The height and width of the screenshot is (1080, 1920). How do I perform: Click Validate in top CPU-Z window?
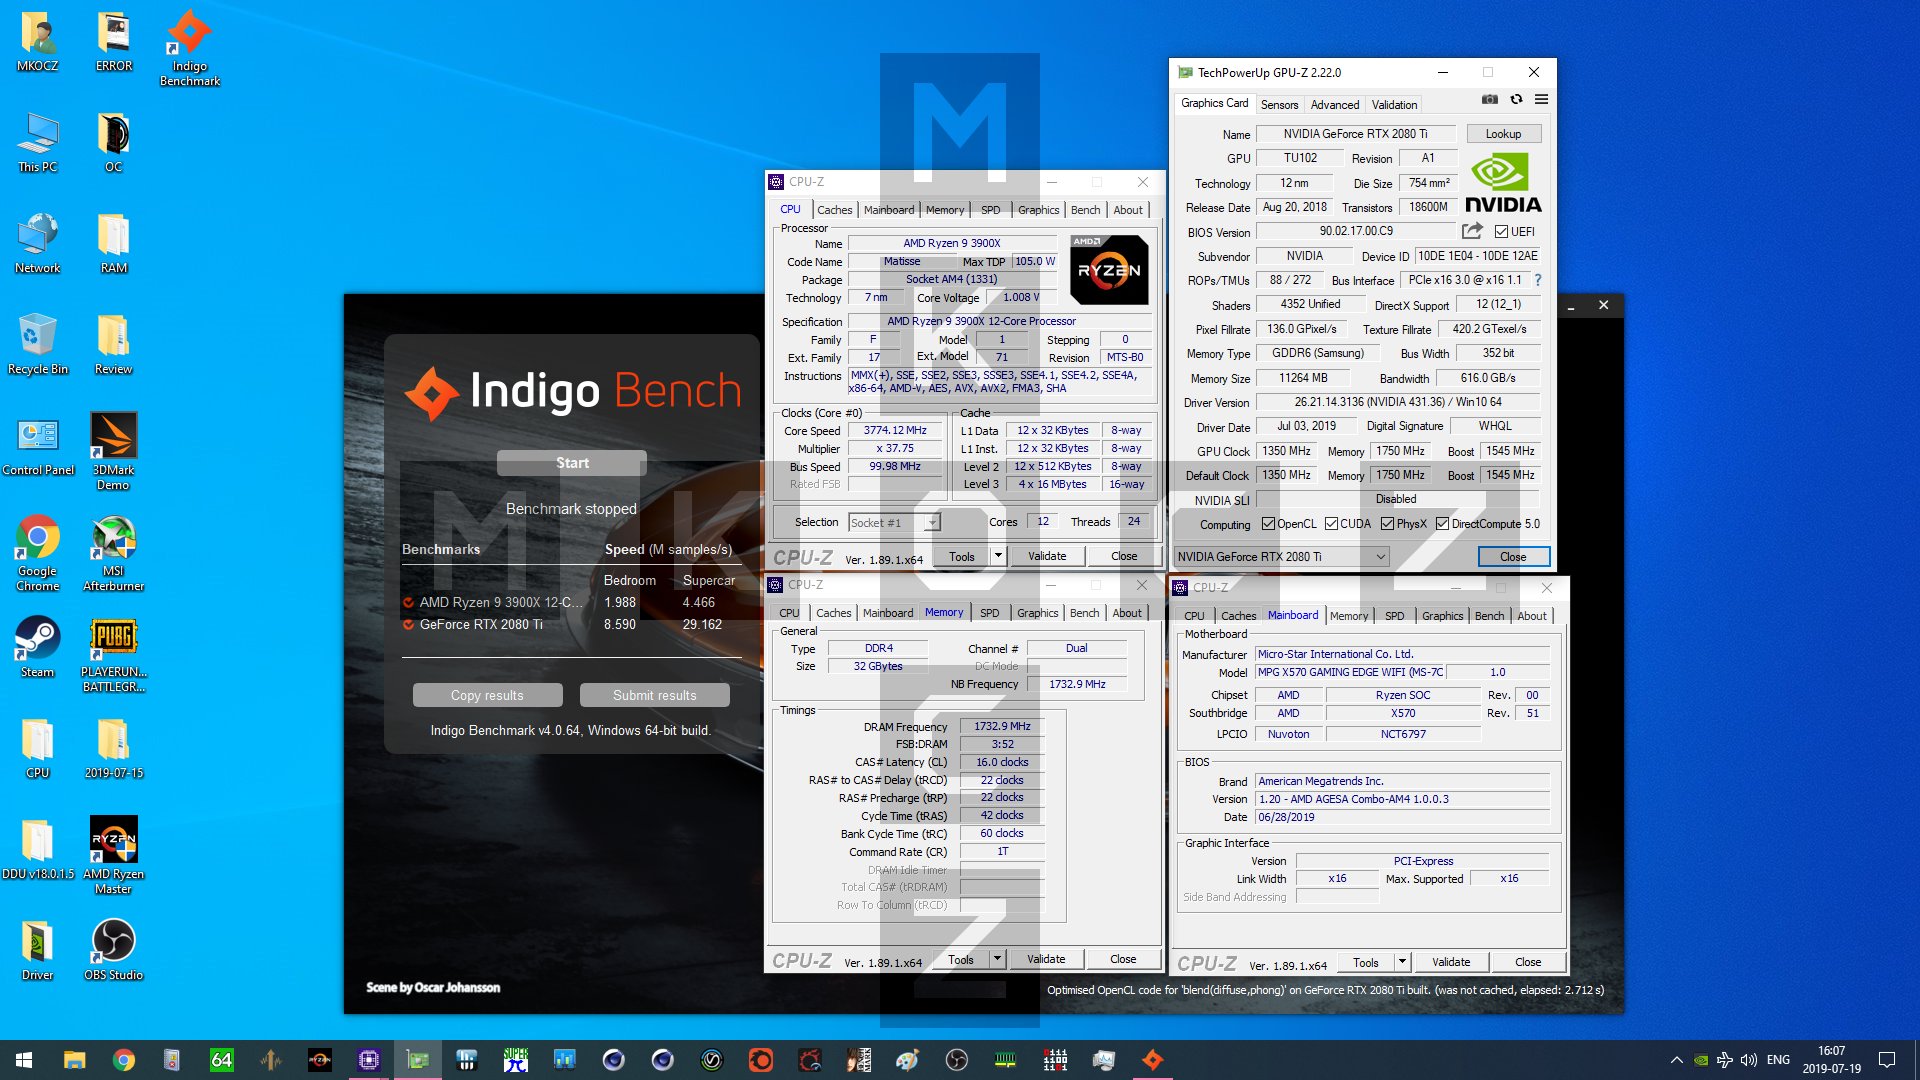tap(1047, 556)
